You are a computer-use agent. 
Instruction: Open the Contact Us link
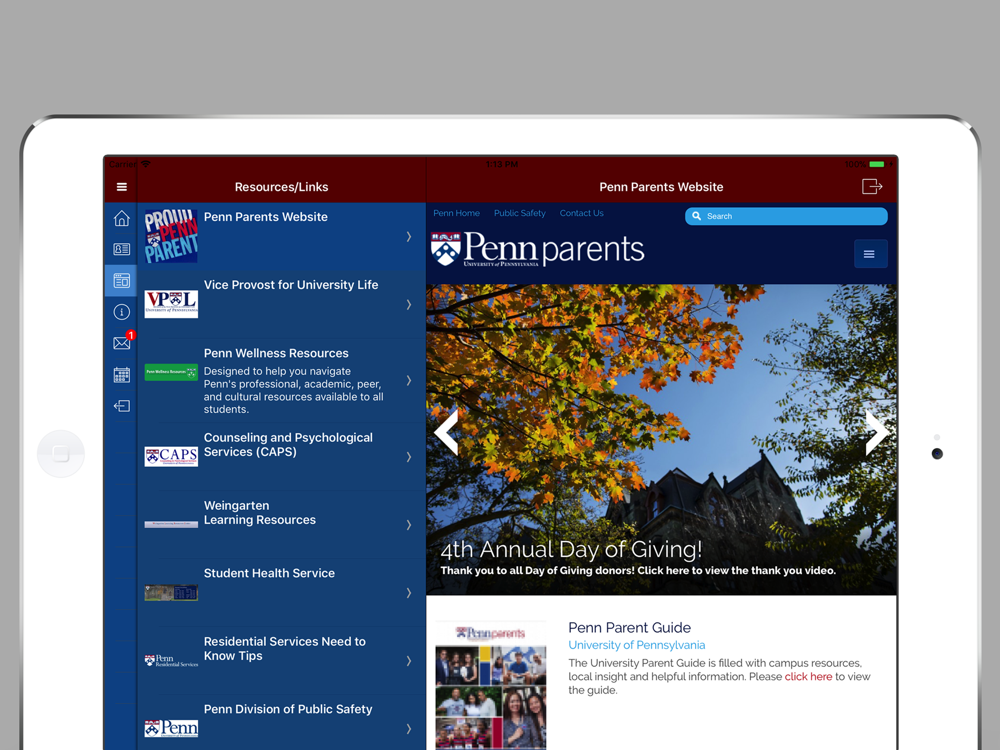(582, 213)
